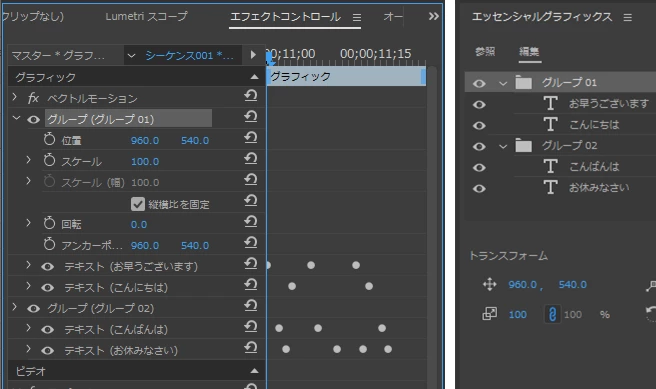Hide テキスト (お休みなさい) in effect controls

[x=47, y=351]
